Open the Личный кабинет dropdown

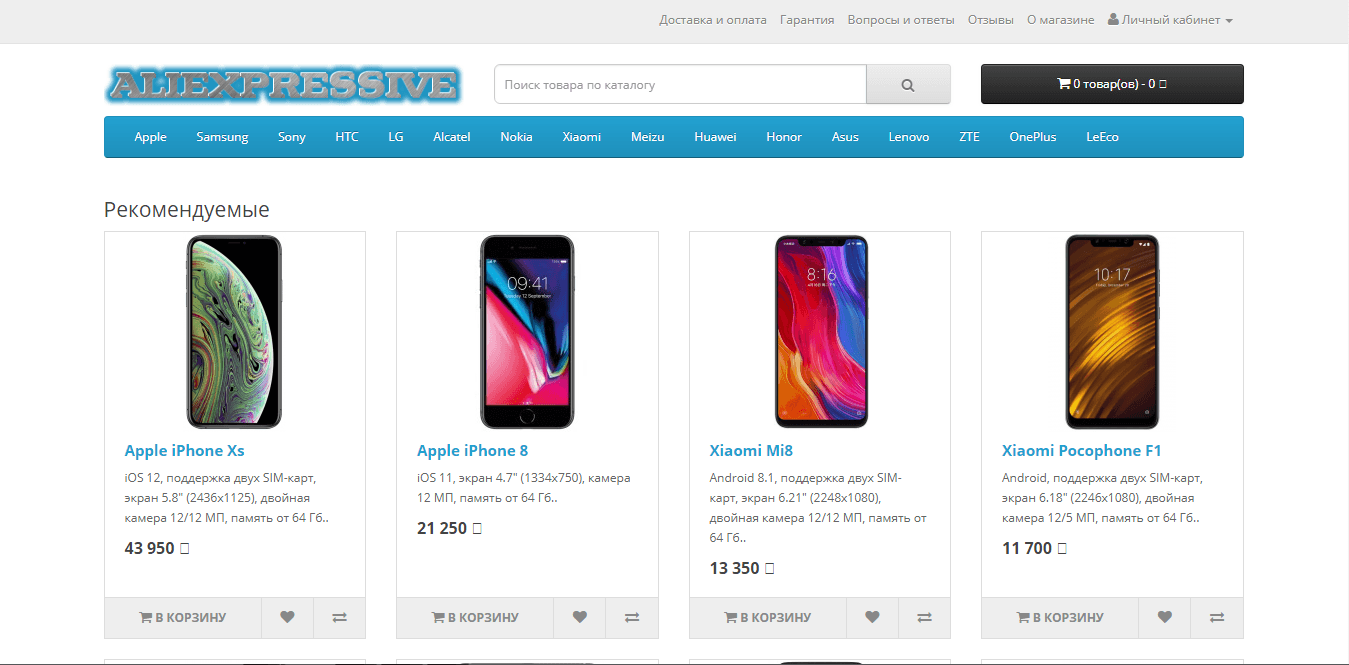click(1170, 20)
